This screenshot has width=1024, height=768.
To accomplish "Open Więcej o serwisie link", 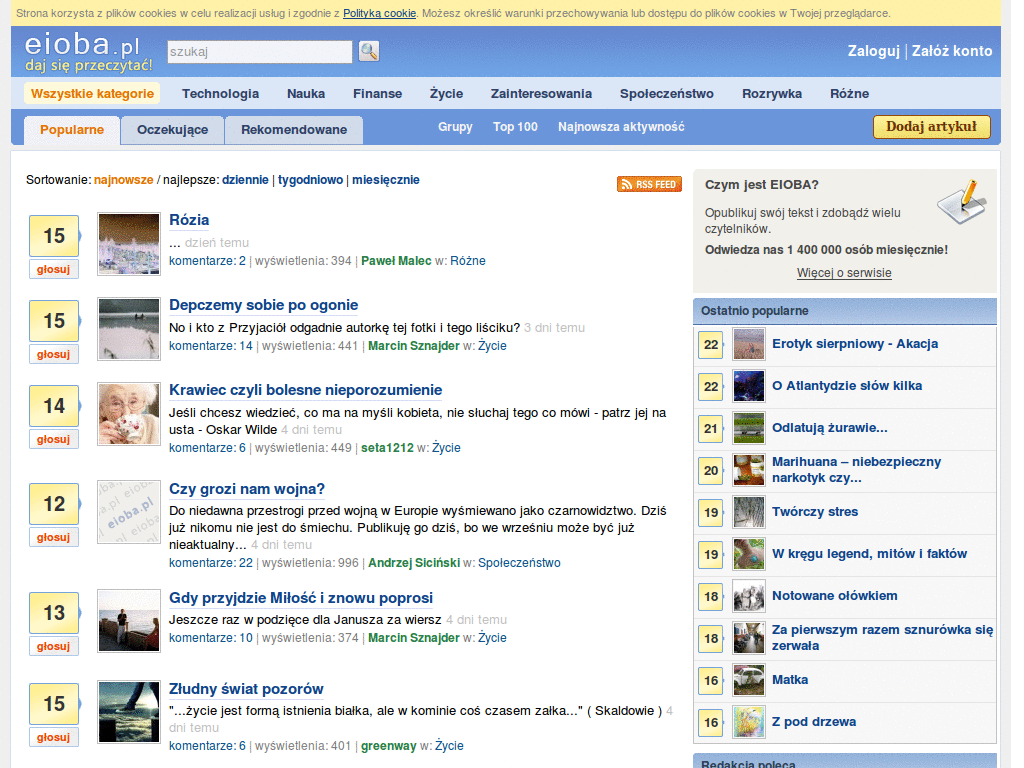I will pos(844,272).
